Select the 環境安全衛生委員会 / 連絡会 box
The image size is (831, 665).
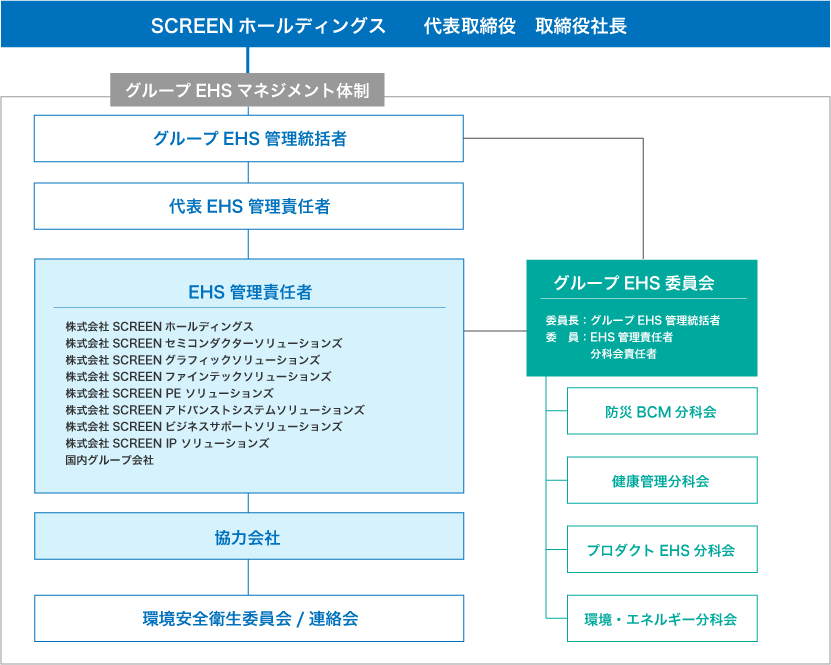point(249,618)
